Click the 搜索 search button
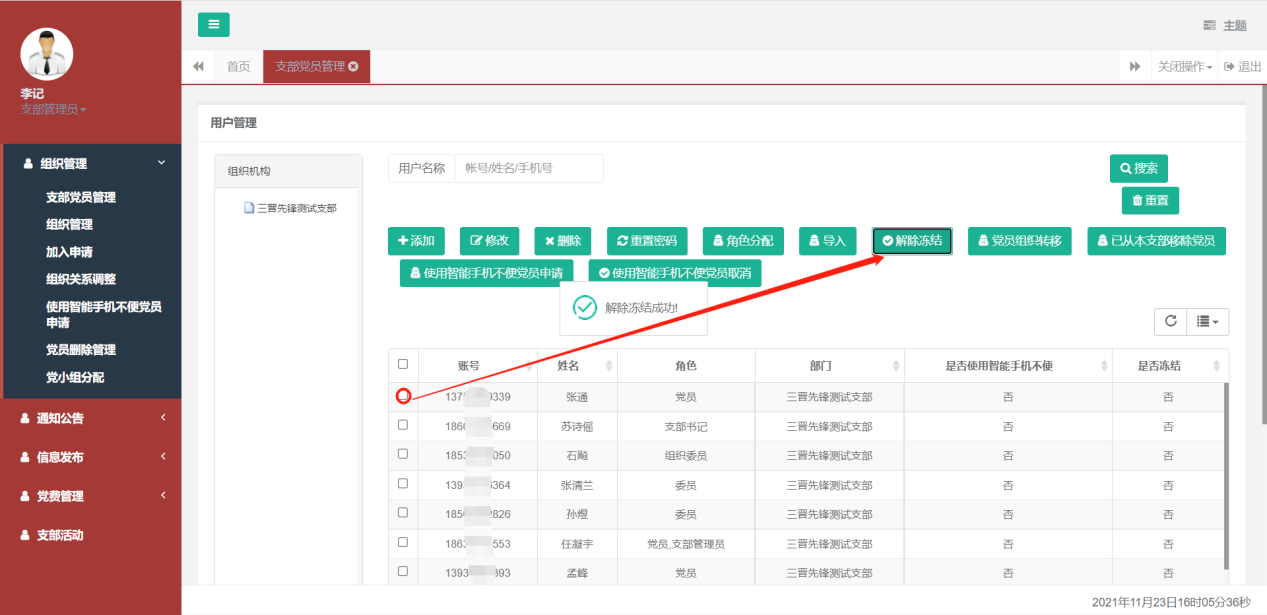Viewport: 1267px width, 615px height. coord(1138,169)
